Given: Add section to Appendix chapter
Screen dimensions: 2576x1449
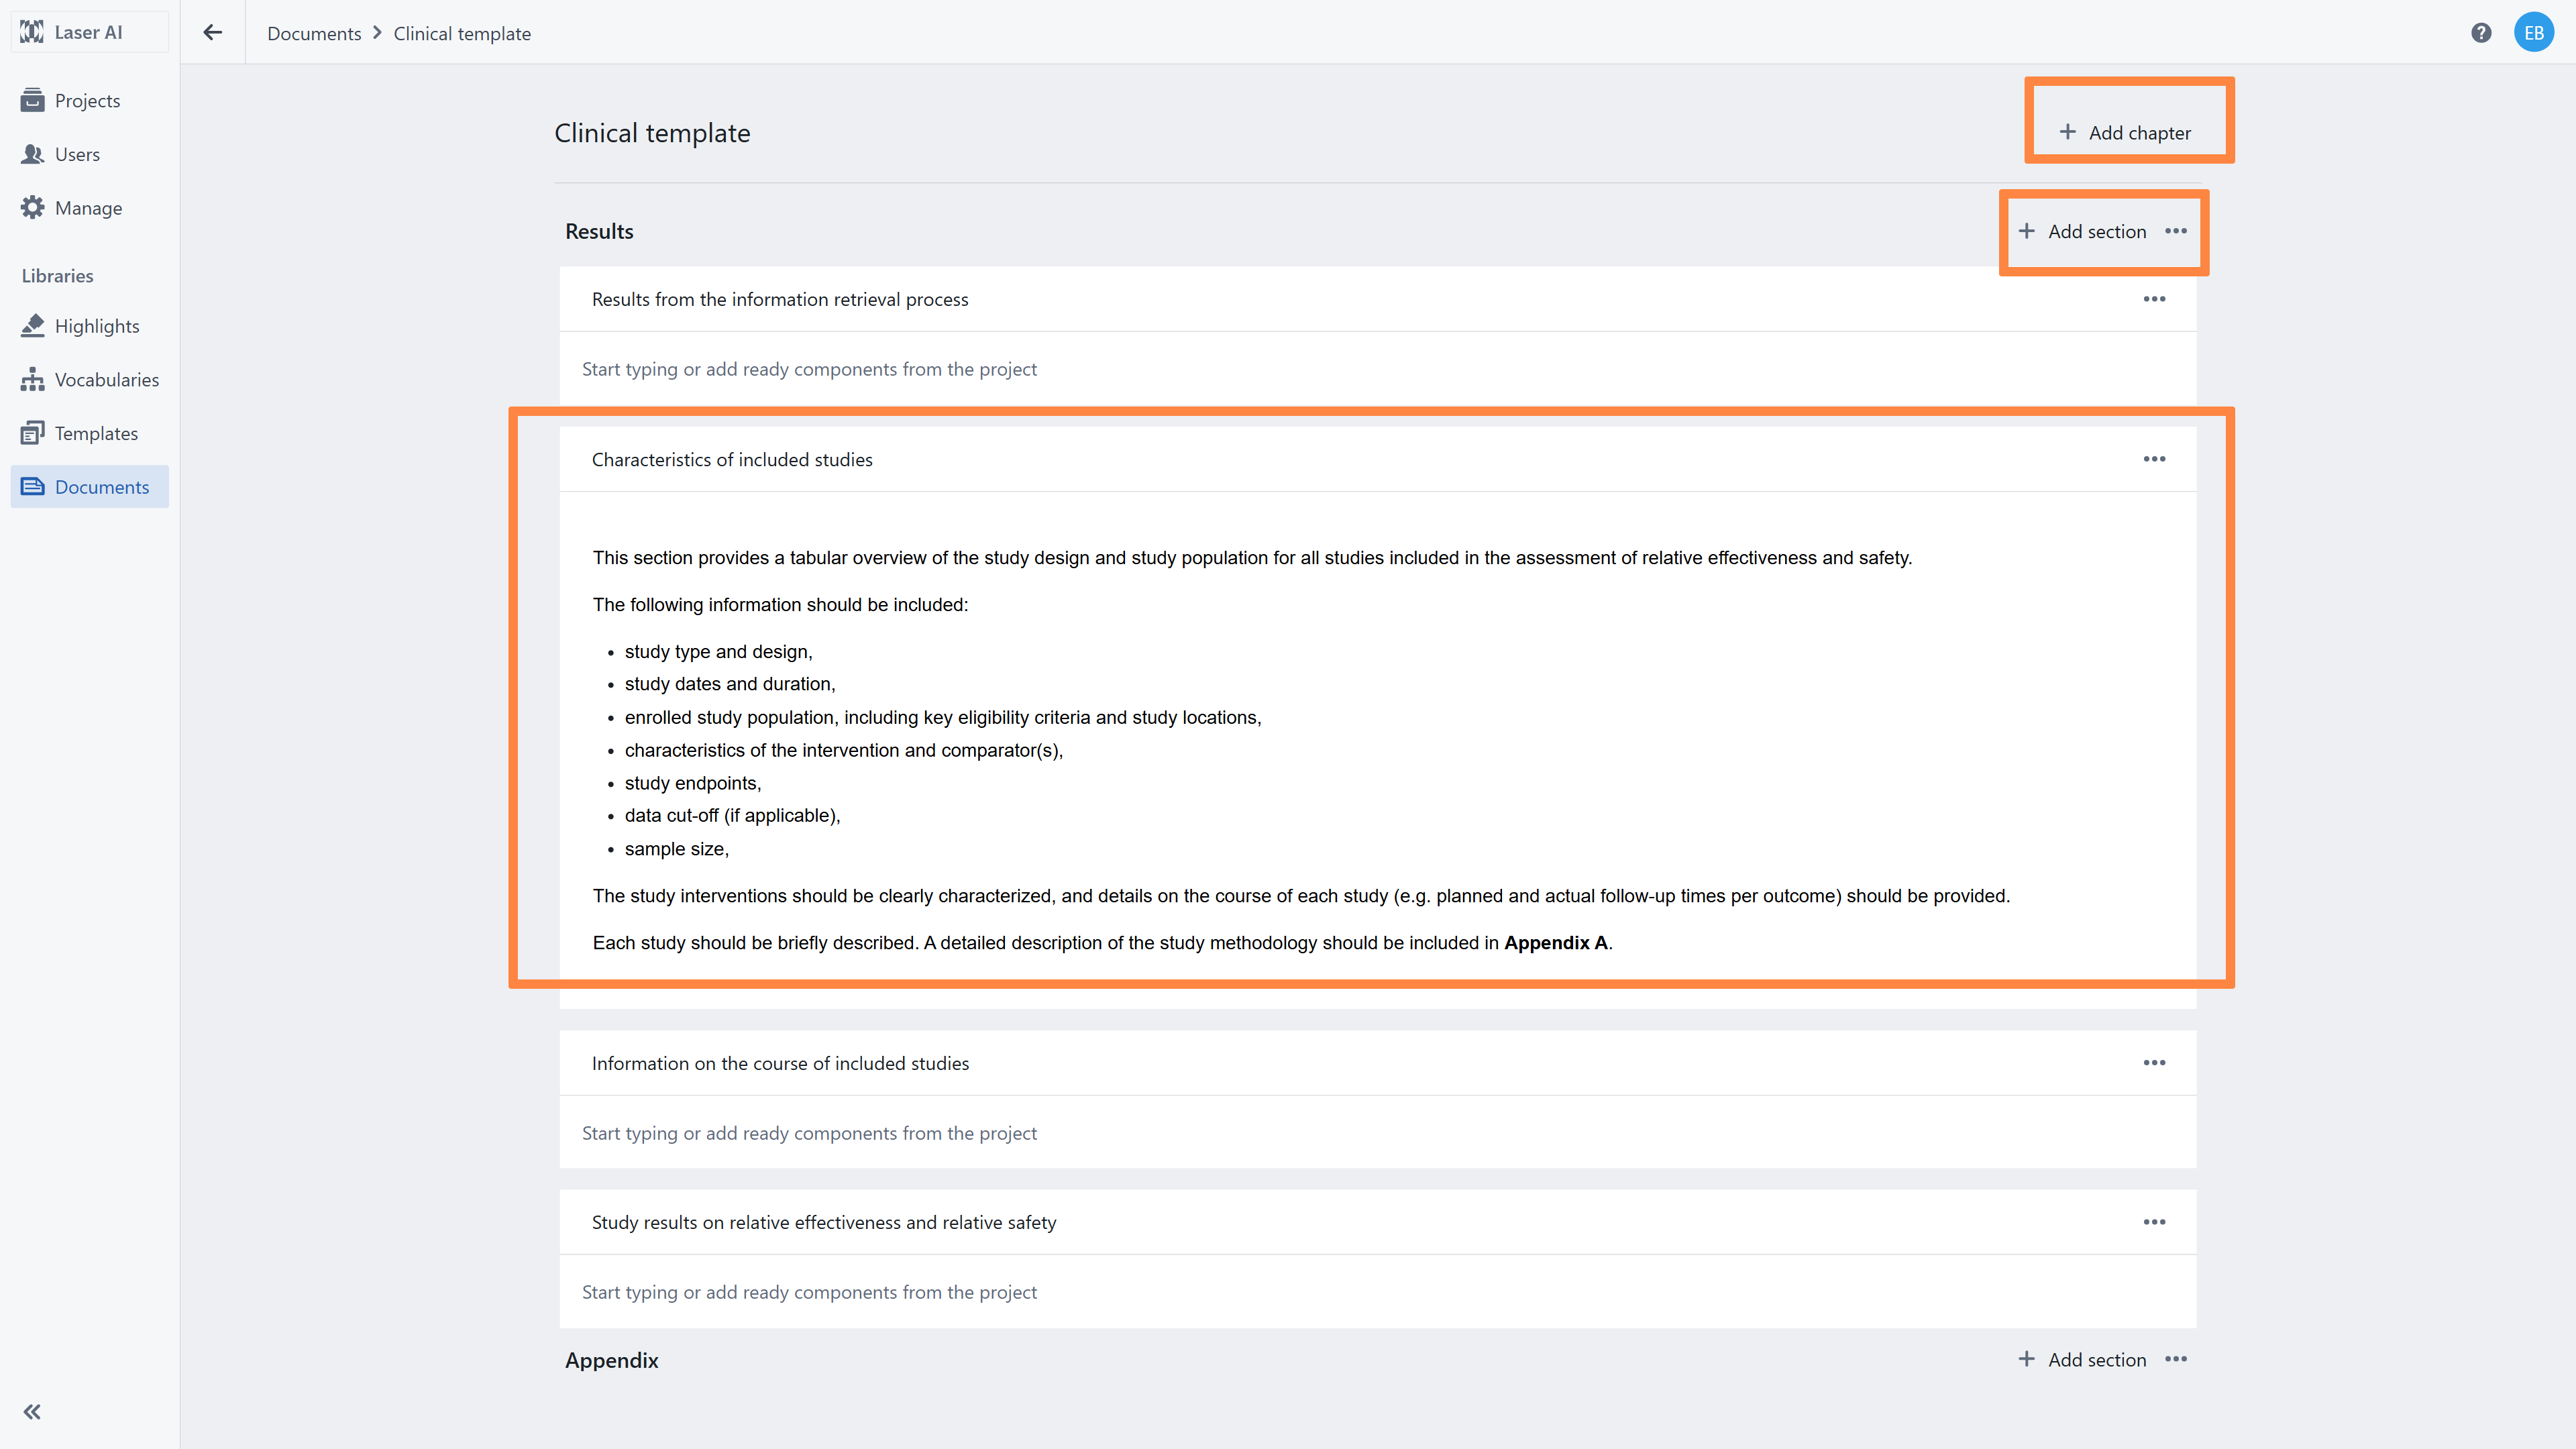Looking at the screenshot, I should pyautogui.click(x=2083, y=1359).
